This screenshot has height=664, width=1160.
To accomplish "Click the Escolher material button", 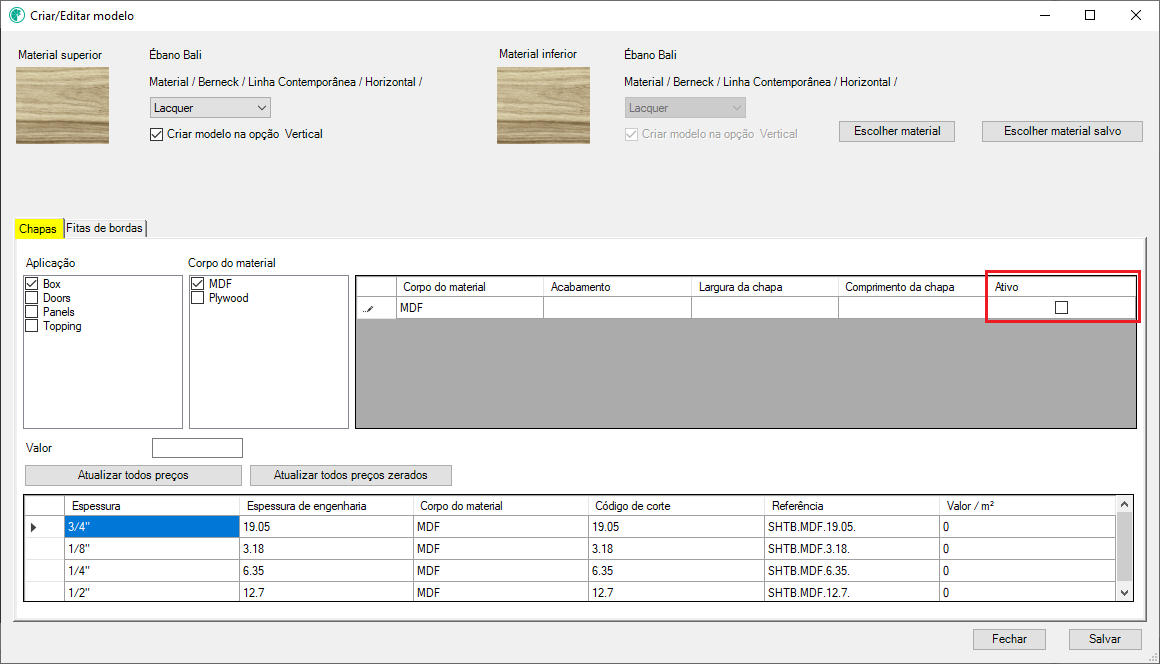I will click(x=896, y=131).
